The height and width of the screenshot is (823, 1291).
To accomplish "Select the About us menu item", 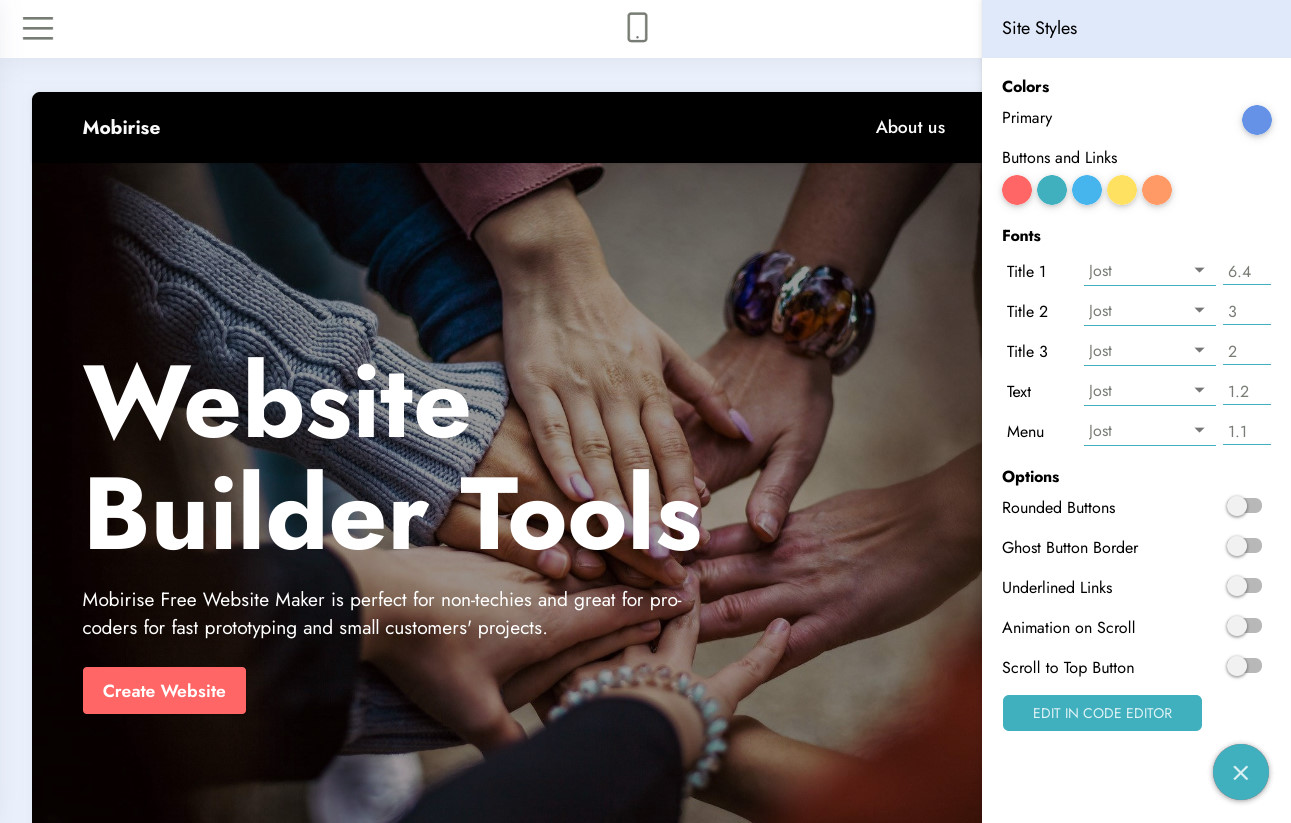I will pyautogui.click(x=910, y=127).
